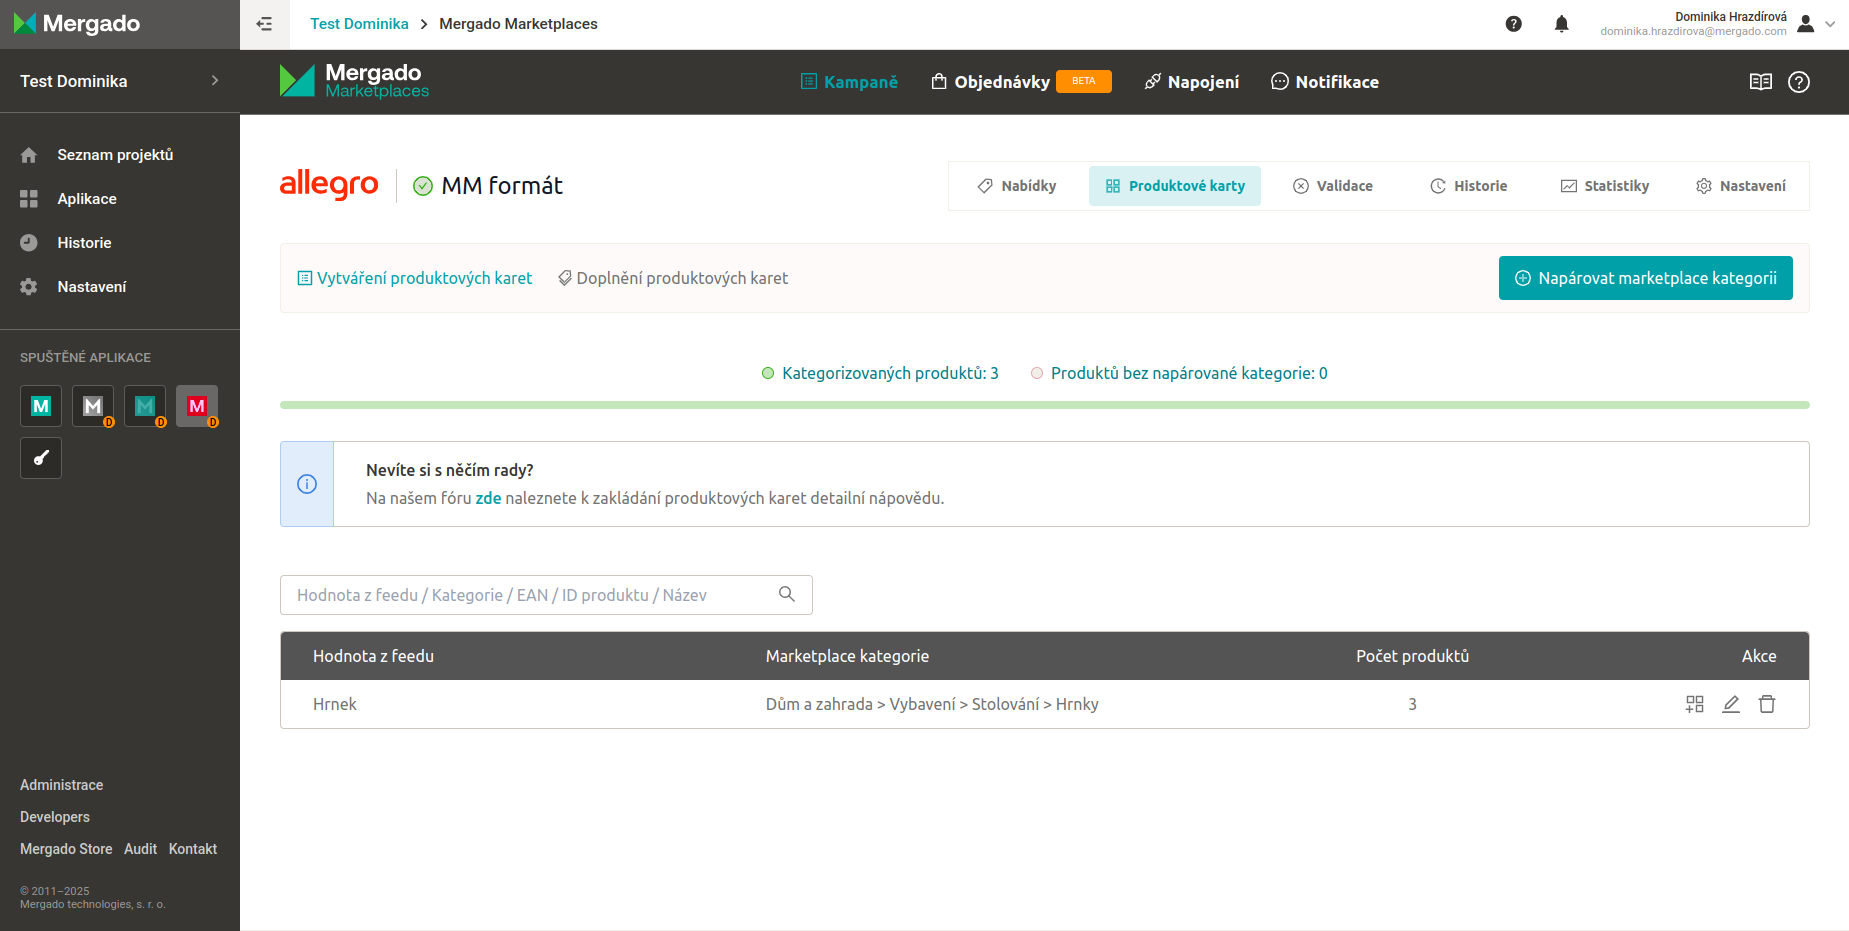Collapse the sidebar with the menu toggle icon
This screenshot has width=1849, height=931.
[x=264, y=24]
